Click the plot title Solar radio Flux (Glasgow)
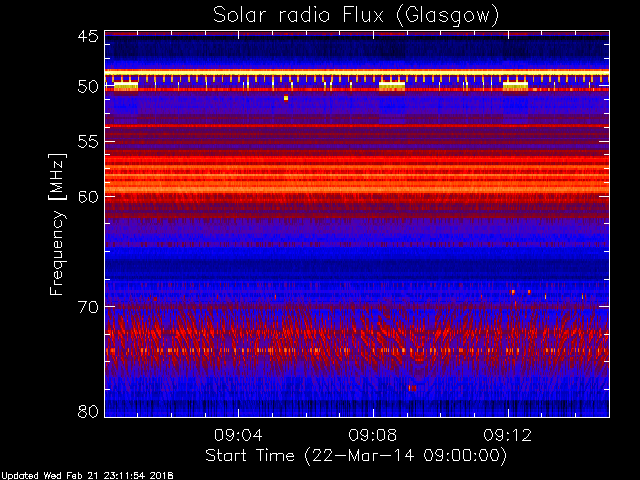This screenshot has width=640, height=480. [x=356, y=16]
